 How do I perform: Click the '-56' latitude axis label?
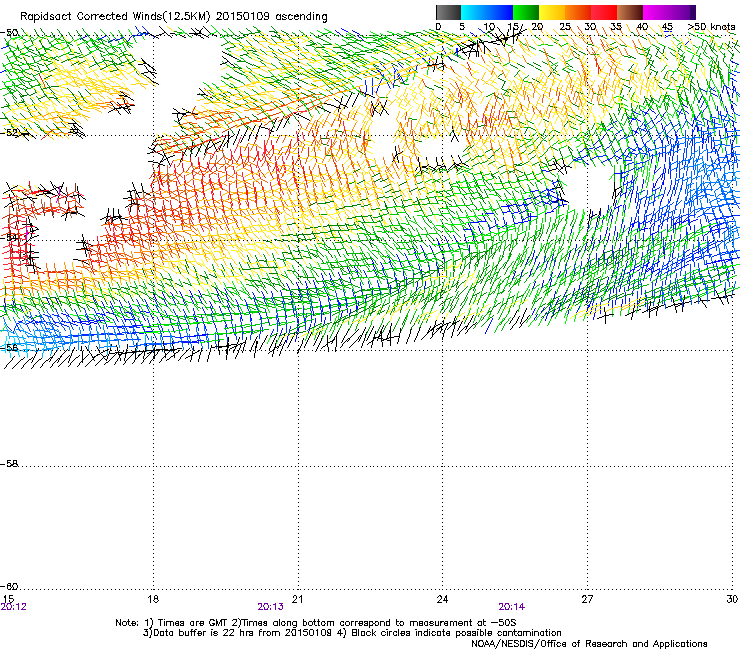(9, 348)
